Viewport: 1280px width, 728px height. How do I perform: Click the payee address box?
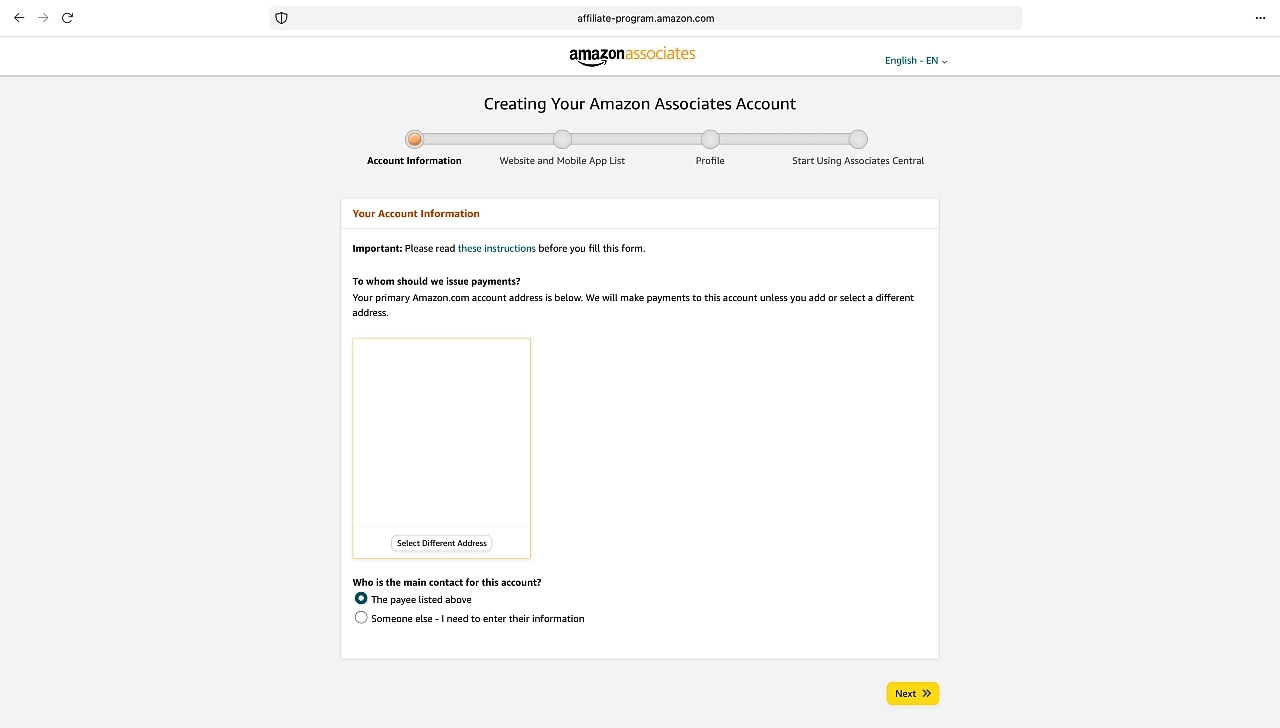coord(441,432)
